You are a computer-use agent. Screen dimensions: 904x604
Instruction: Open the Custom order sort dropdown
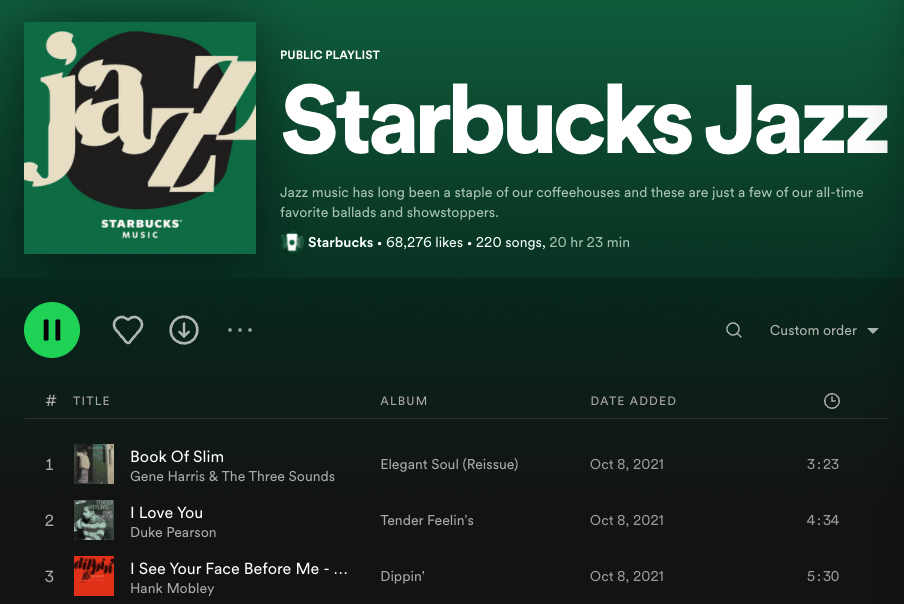click(824, 330)
